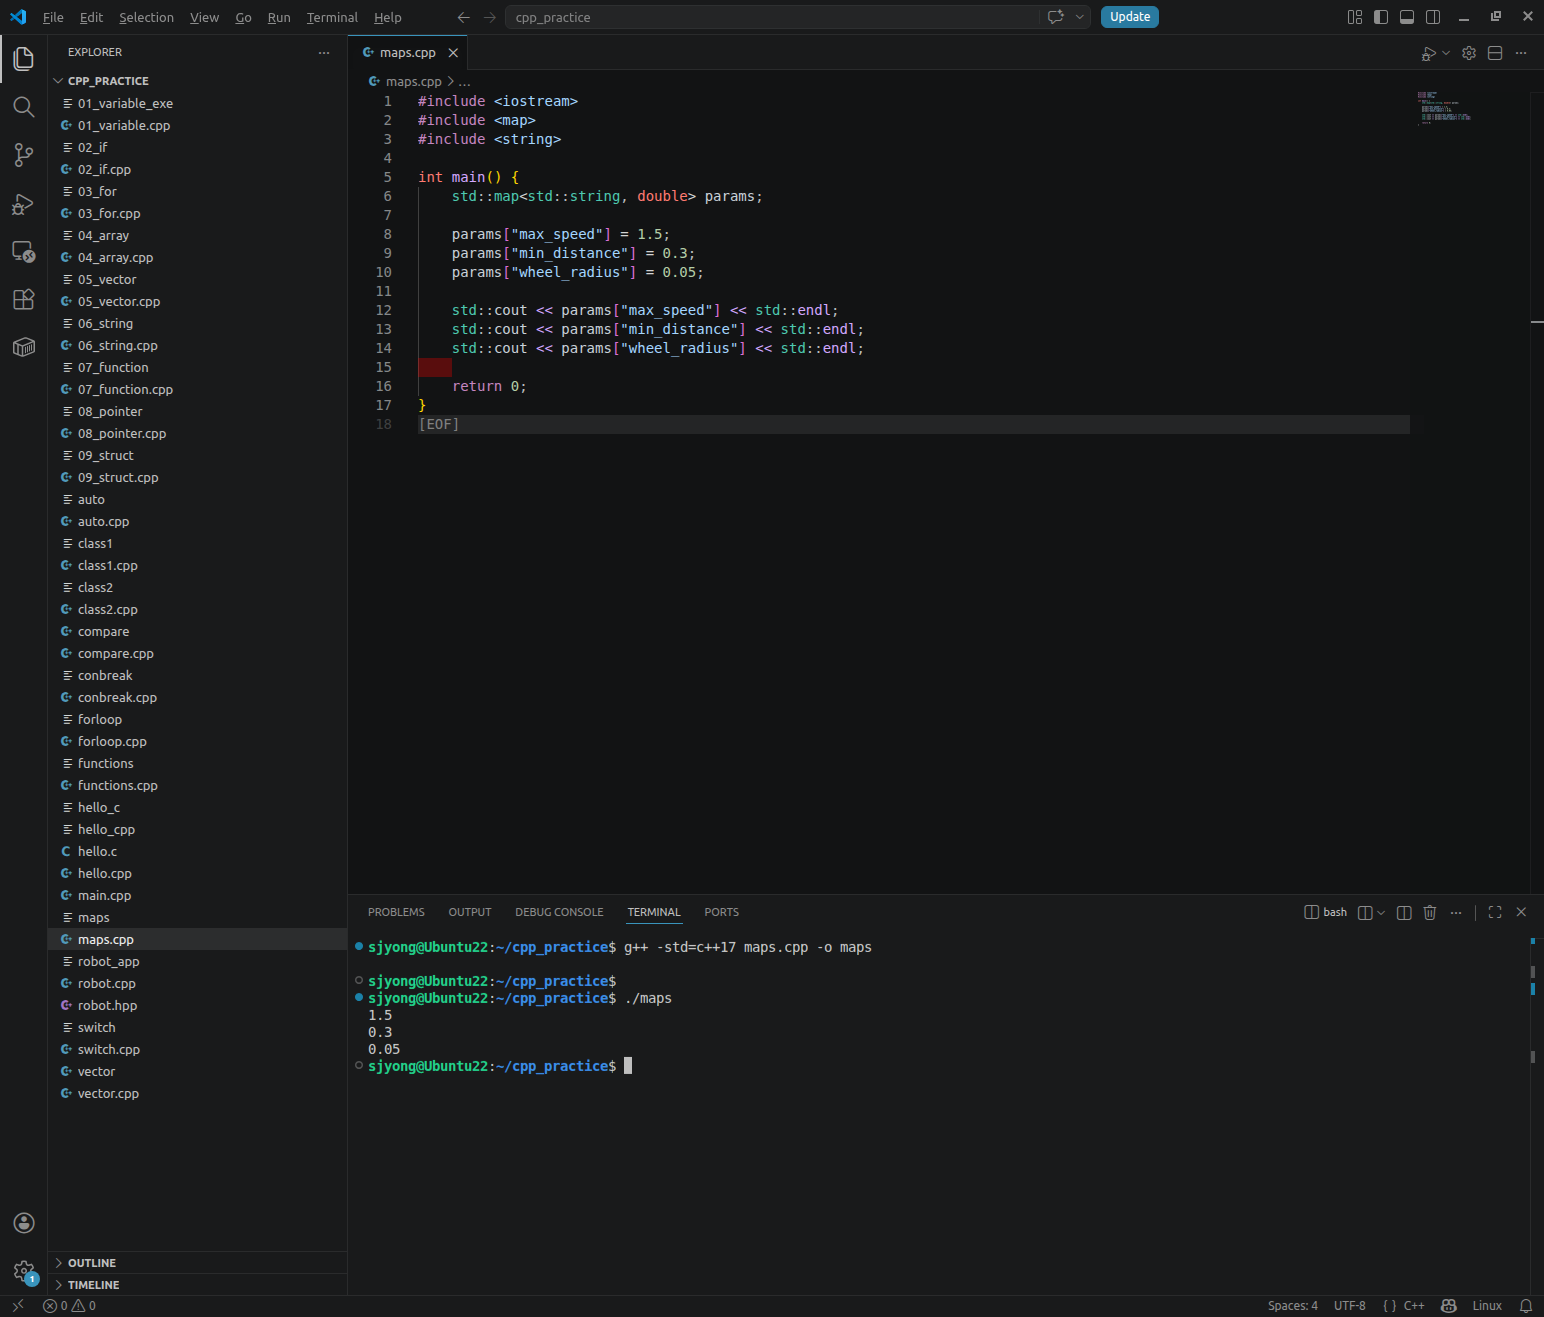The height and width of the screenshot is (1317, 1544).
Task: Toggle the bottom panel visibility
Action: click(x=1407, y=17)
